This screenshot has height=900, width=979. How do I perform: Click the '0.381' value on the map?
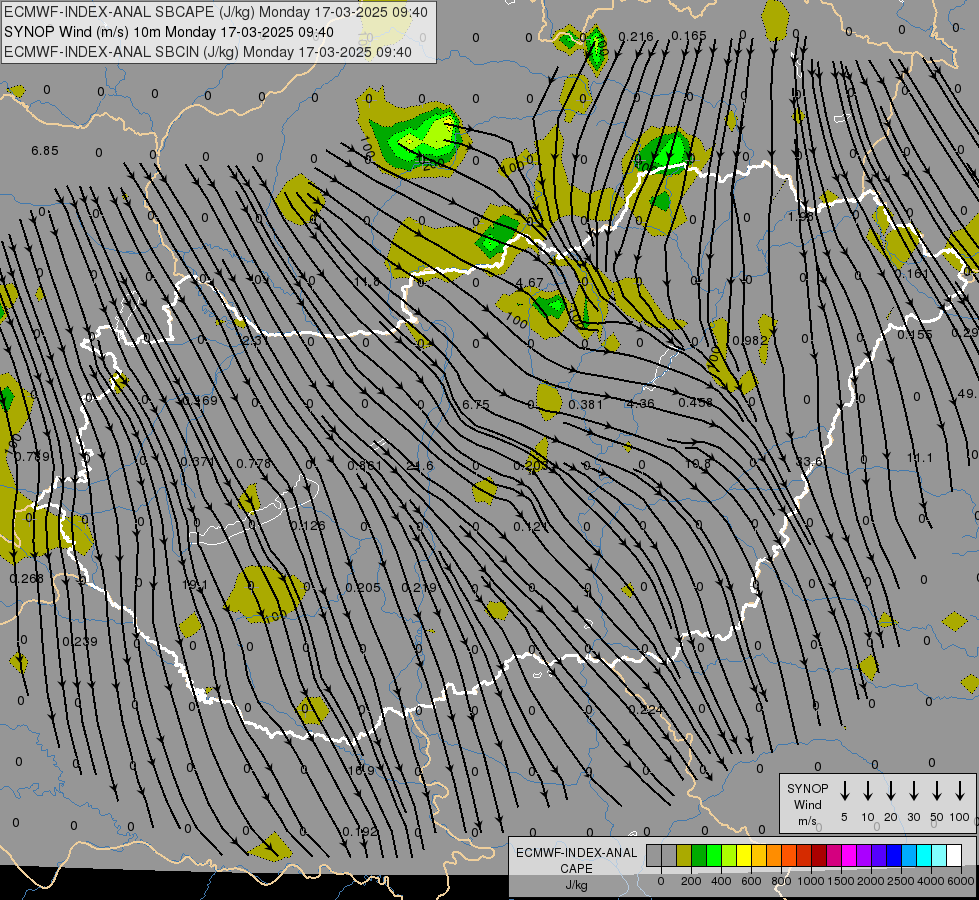click(586, 405)
